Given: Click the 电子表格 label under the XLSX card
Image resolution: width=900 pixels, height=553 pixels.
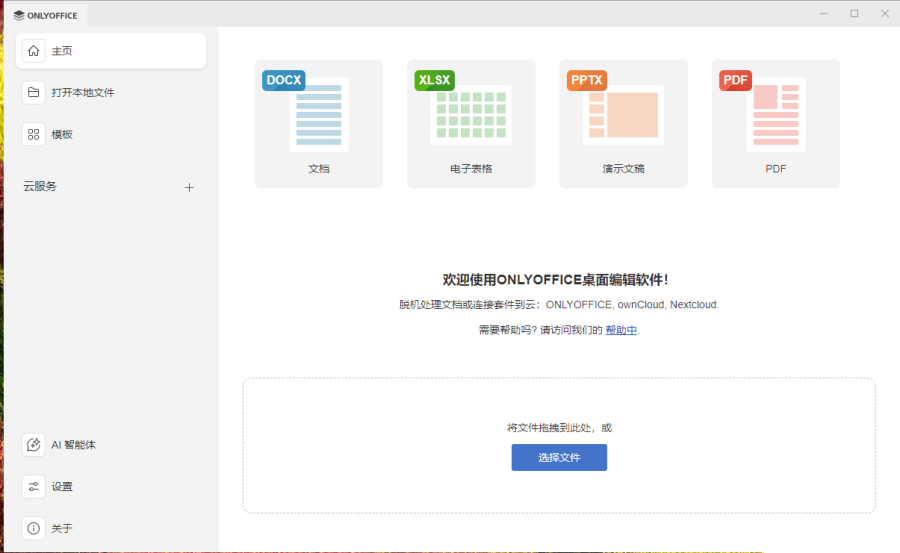Looking at the screenshot, I should (471, 169).
